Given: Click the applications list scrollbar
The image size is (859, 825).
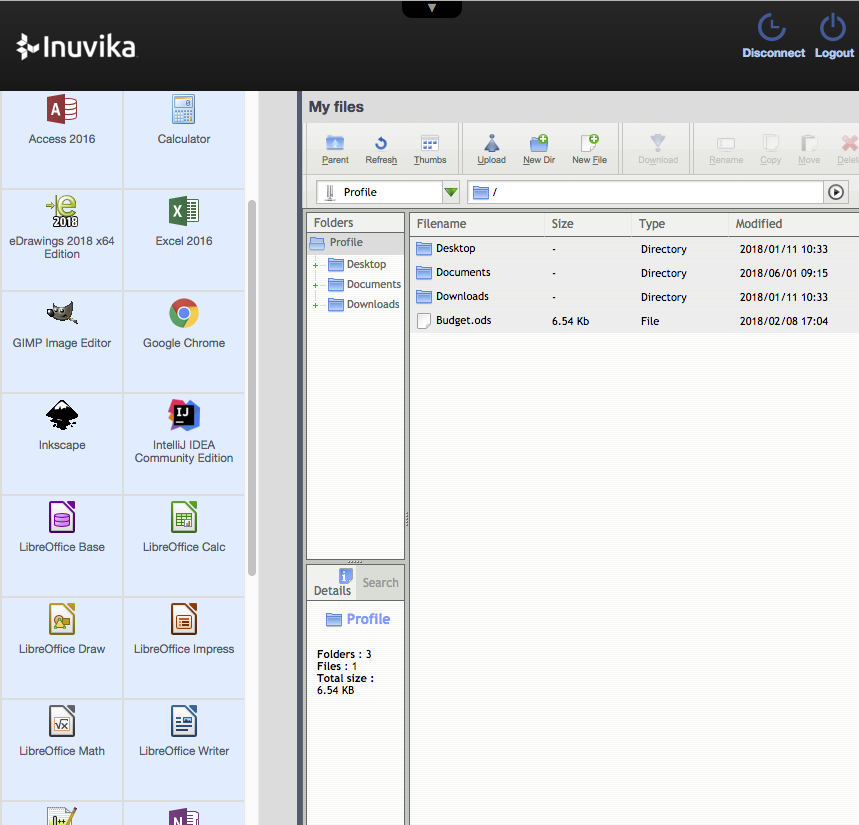Looking at the screenshot, I should pos(252,388).
